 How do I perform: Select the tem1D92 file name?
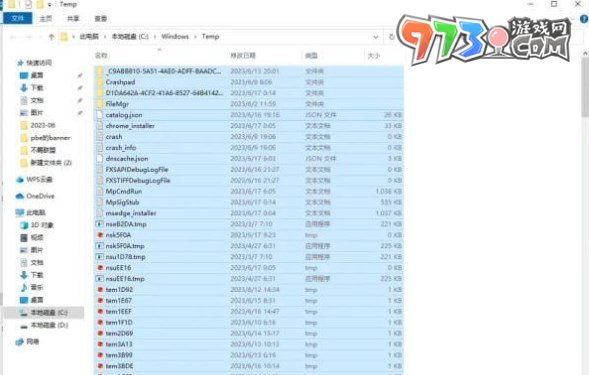point(119,289)
